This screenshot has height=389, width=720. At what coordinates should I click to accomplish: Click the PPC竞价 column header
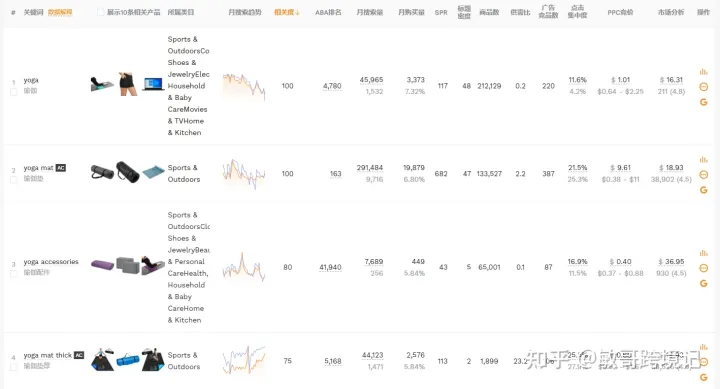(620, 12)
